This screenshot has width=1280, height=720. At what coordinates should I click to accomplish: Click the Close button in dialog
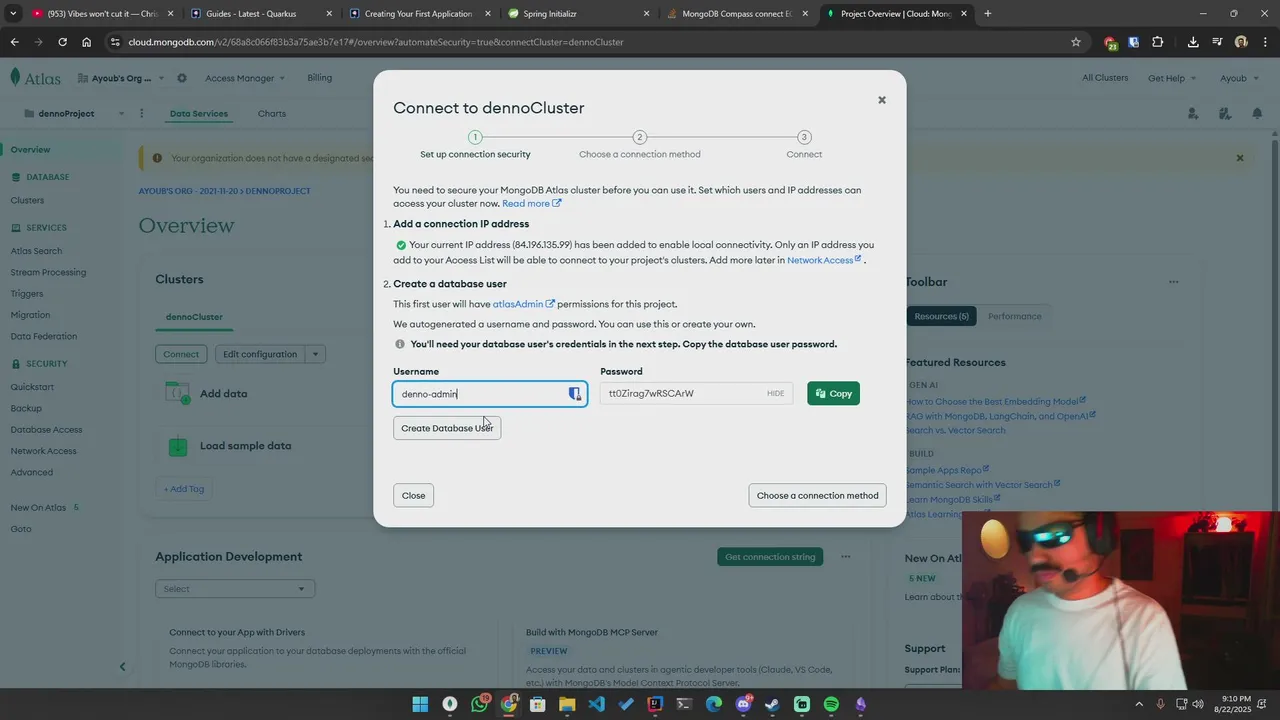tap(413, 496)
